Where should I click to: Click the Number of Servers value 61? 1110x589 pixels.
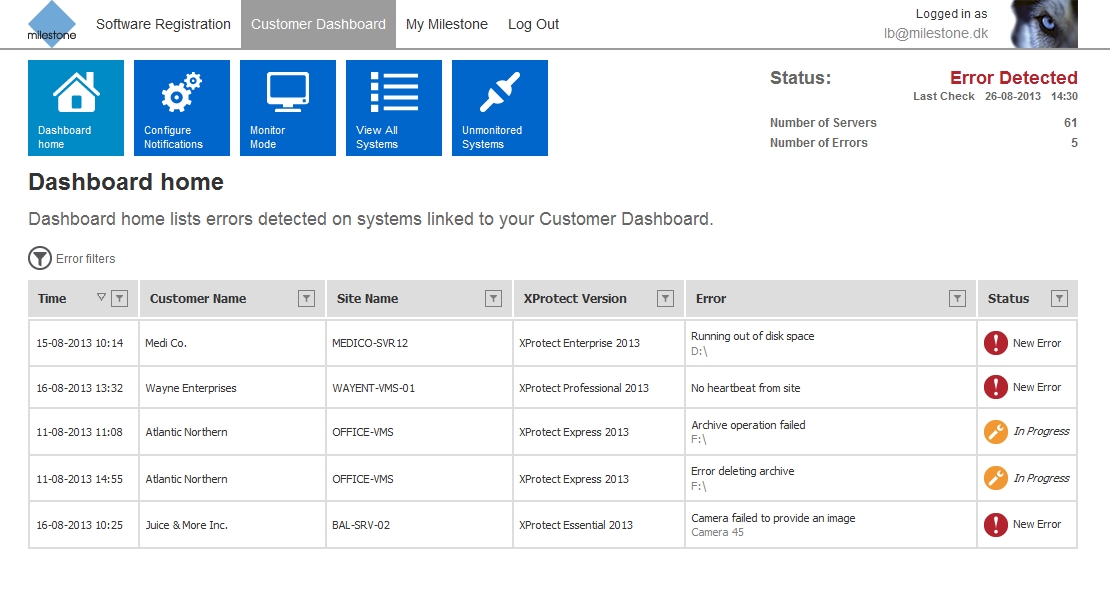(x=1070, y=123)
